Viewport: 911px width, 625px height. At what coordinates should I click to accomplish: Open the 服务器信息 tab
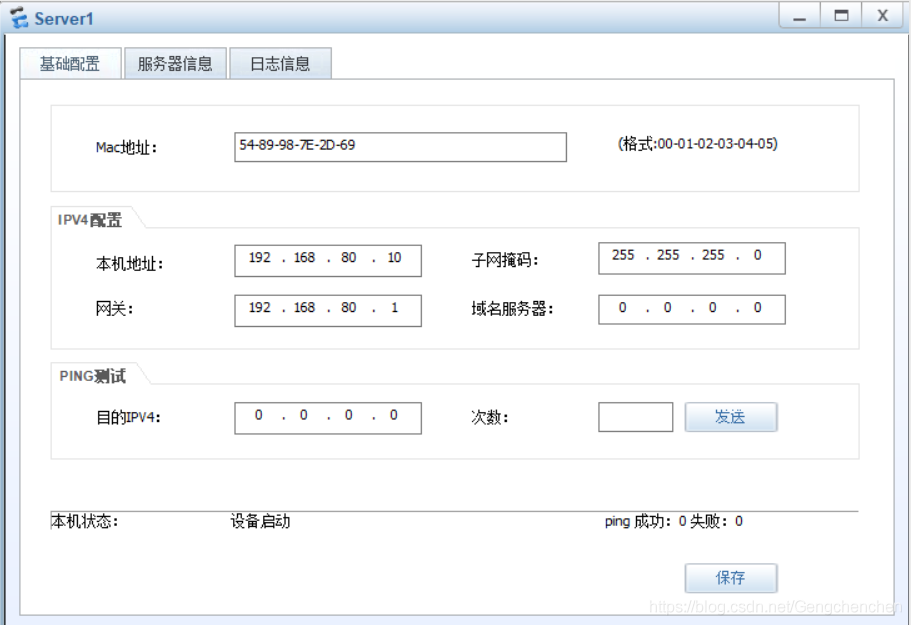pyautogui.click(x=175, y=63)
